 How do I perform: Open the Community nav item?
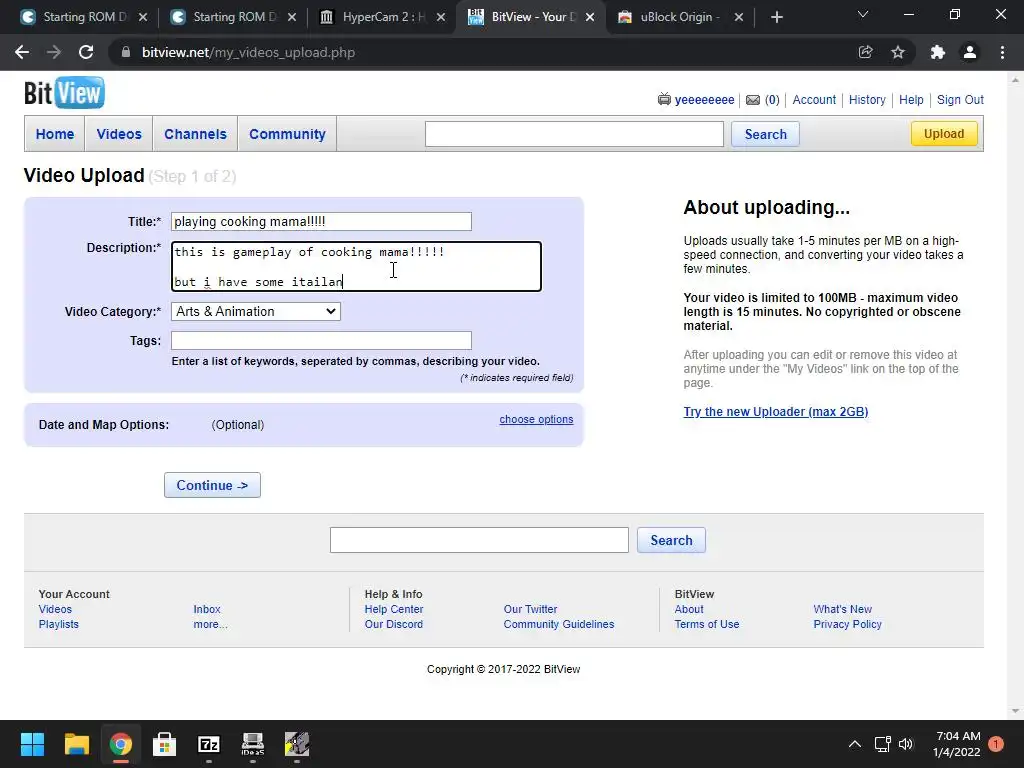click(x=287, y=134)
